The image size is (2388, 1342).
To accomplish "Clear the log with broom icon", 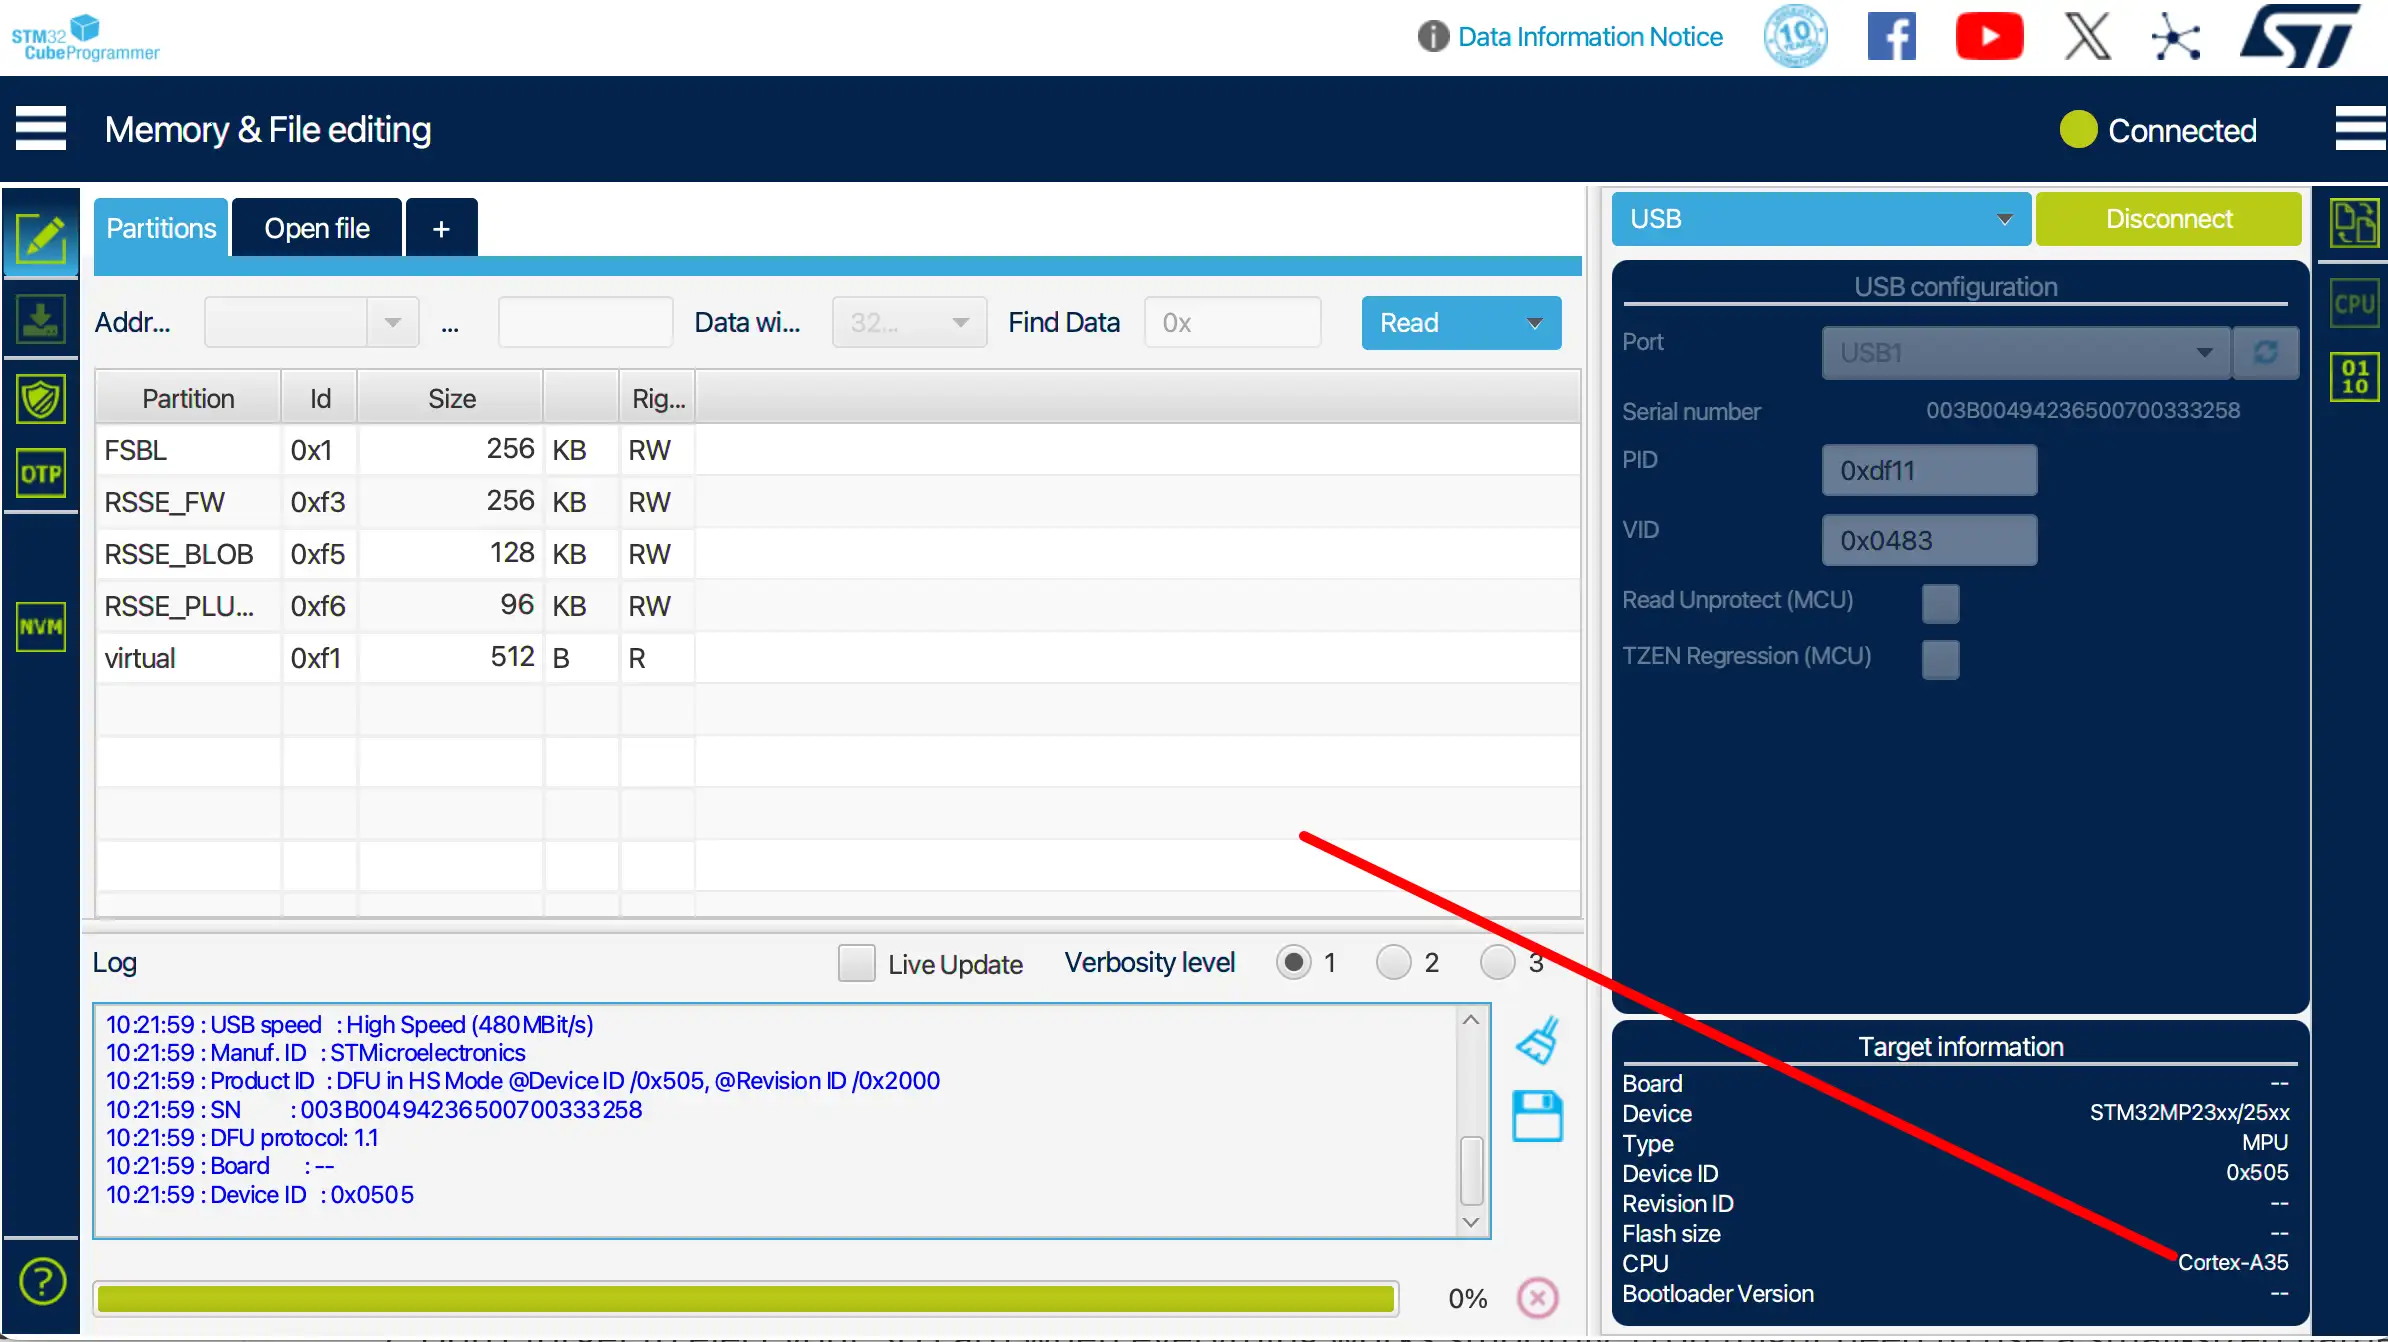I will tap(1538, 1040).
